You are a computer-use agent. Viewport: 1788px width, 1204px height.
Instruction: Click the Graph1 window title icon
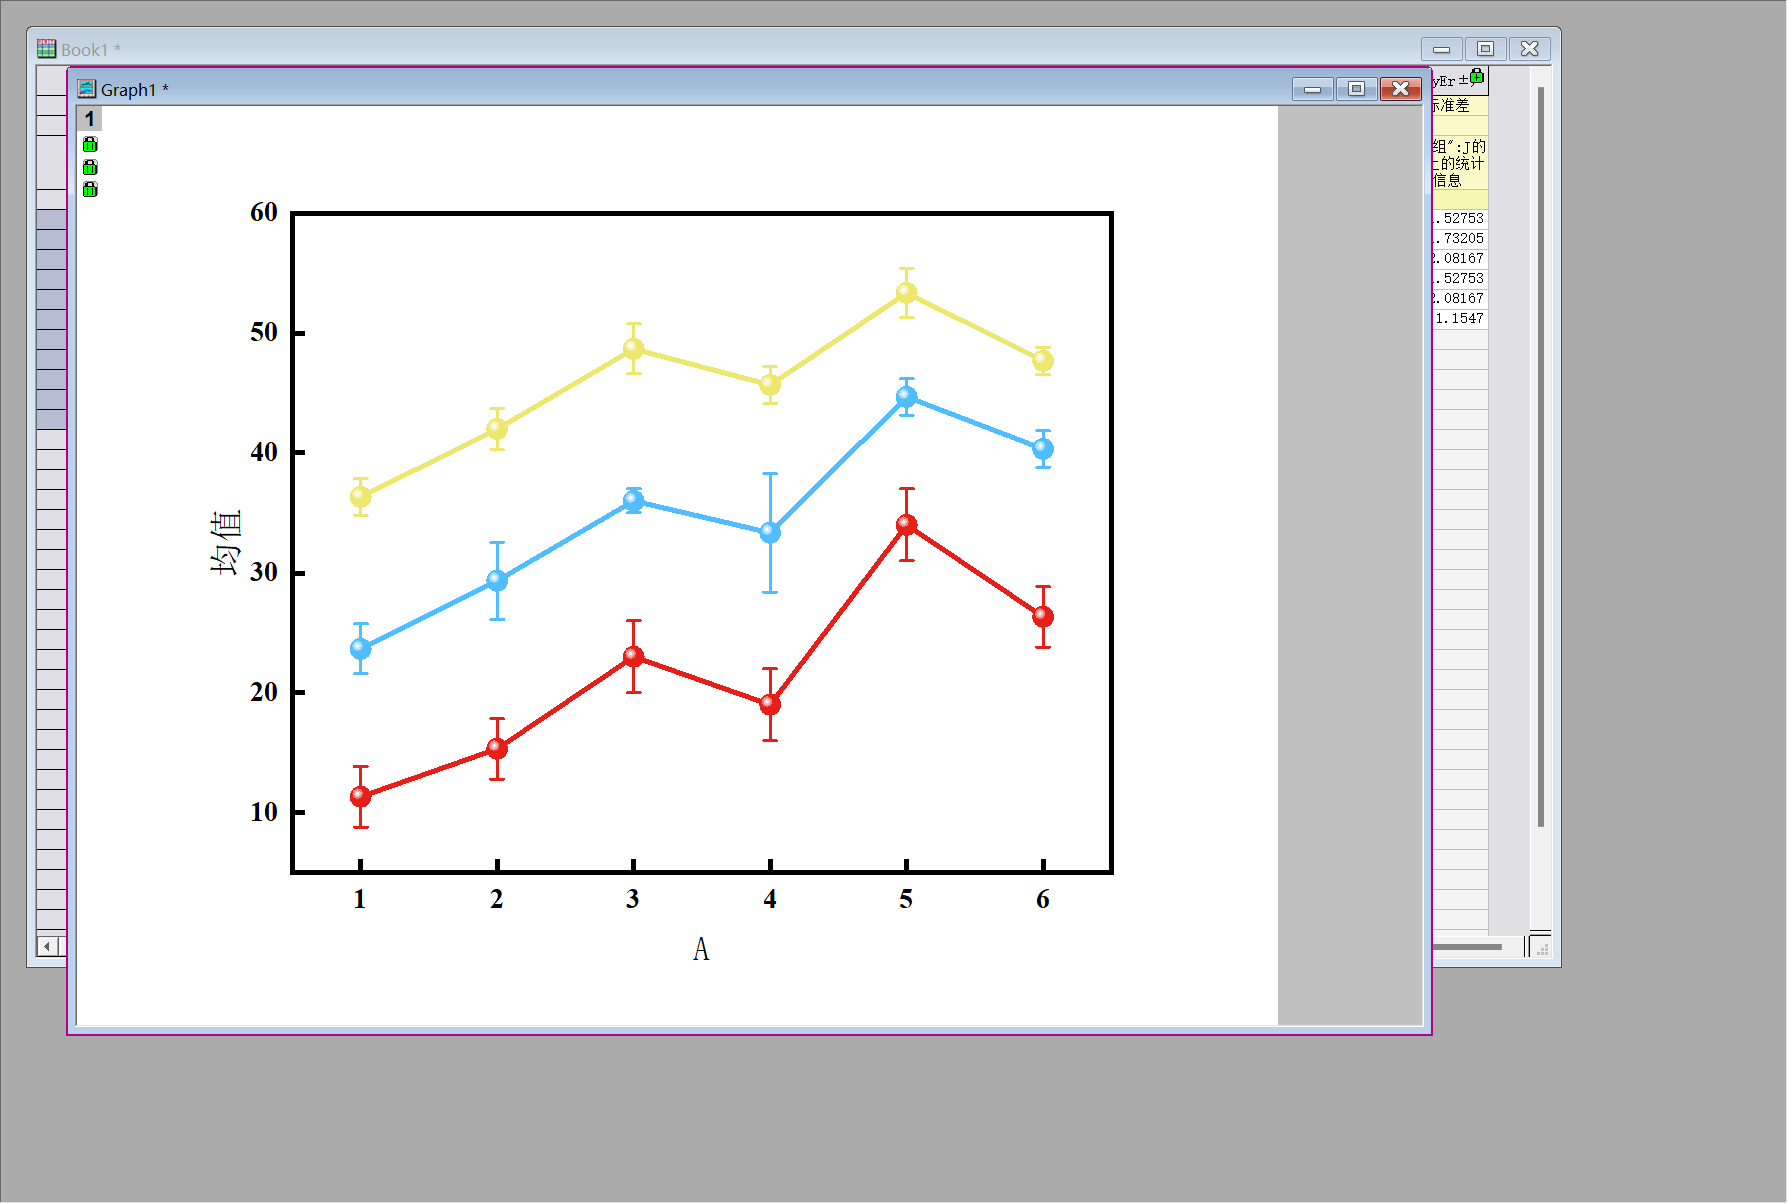[x=87, y=89]
